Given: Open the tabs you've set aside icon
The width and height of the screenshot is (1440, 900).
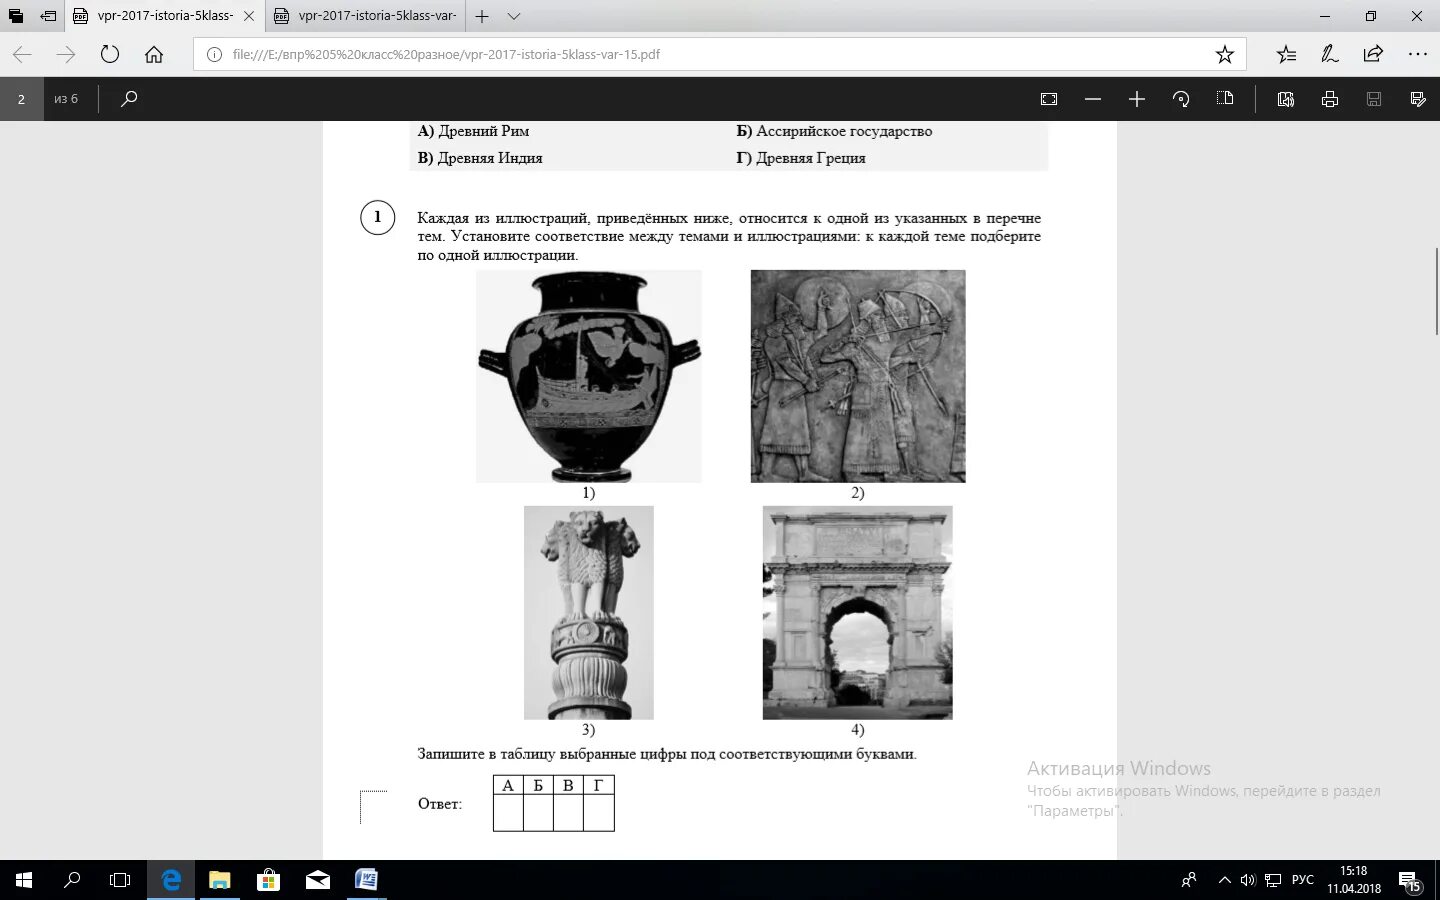Looking at the screenshot, I should click(16, 16).
